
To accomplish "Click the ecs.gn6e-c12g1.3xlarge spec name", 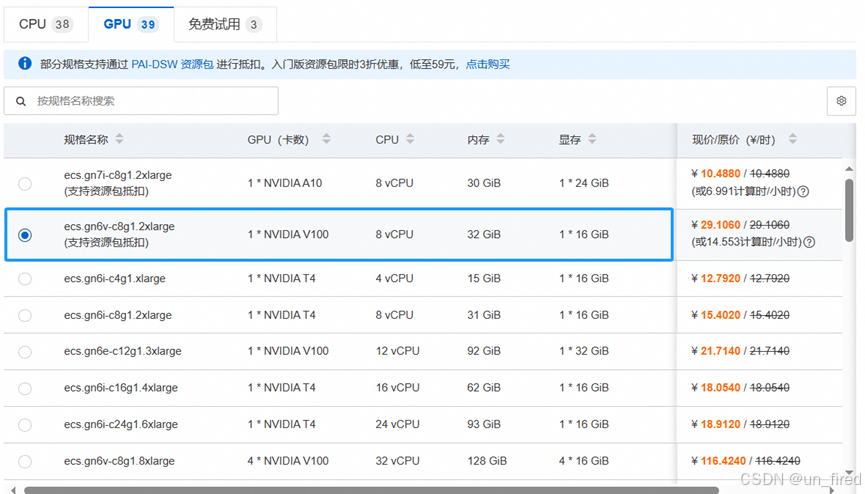I will [x=122, y=351].
